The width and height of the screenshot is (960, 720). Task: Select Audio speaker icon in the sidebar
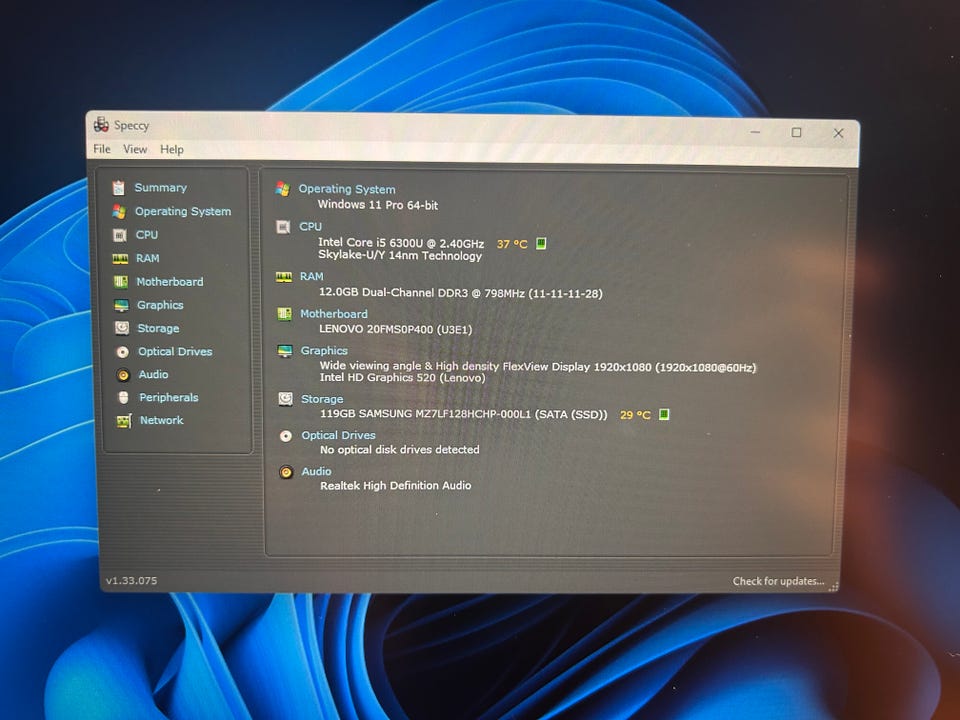tap(123, 375)
